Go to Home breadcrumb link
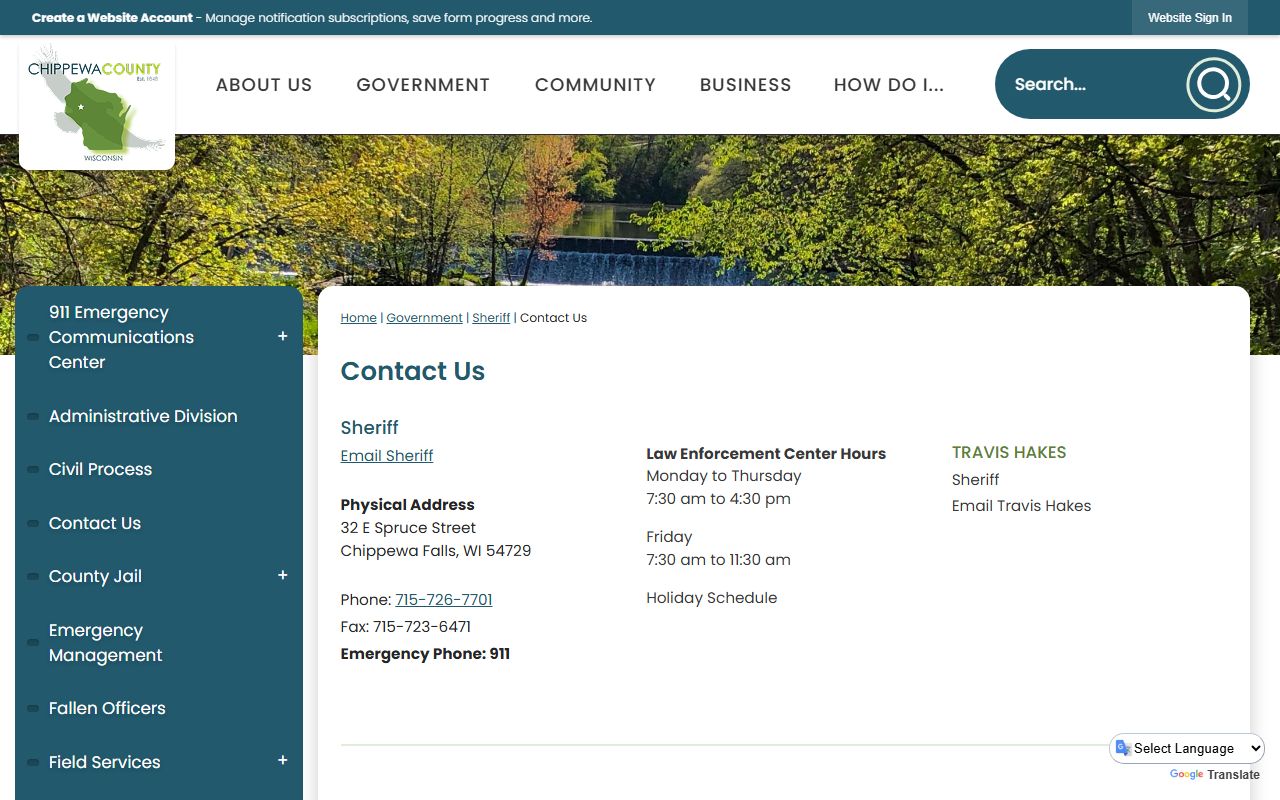Viewport: 1280px width, 800px height. [358, 318]
